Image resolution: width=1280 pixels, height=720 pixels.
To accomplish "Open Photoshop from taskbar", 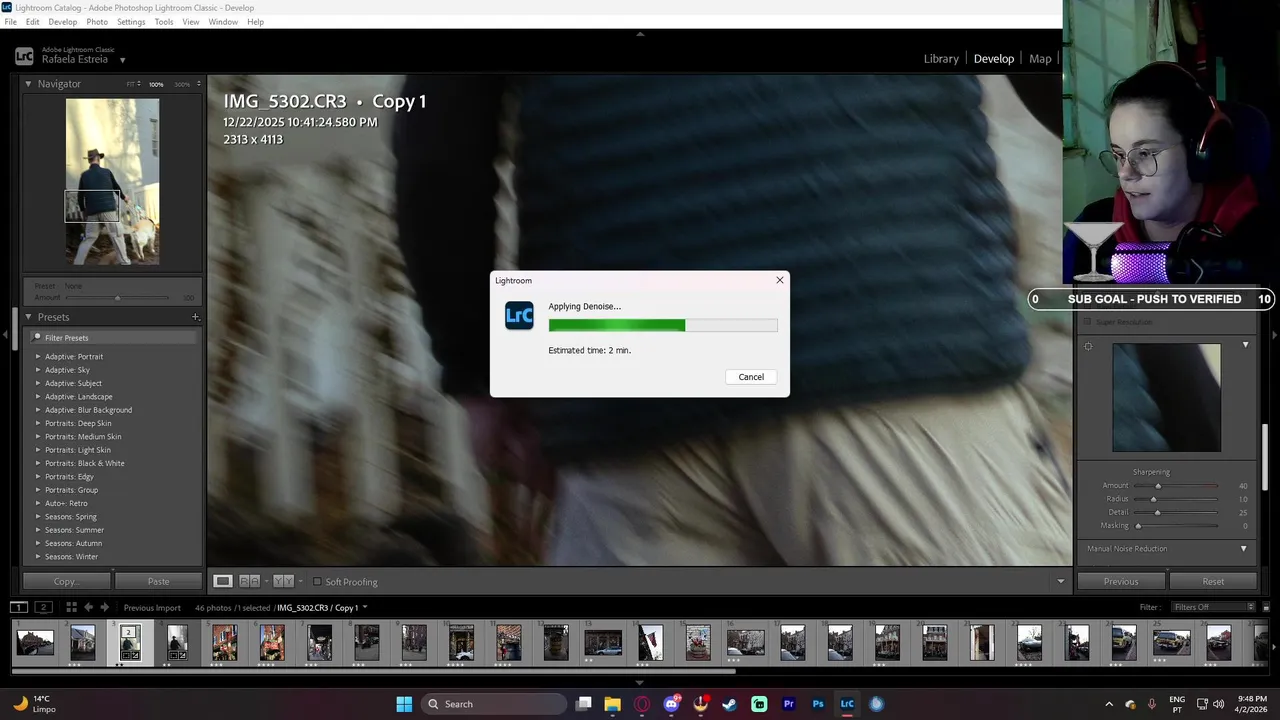I will point(818,704).
